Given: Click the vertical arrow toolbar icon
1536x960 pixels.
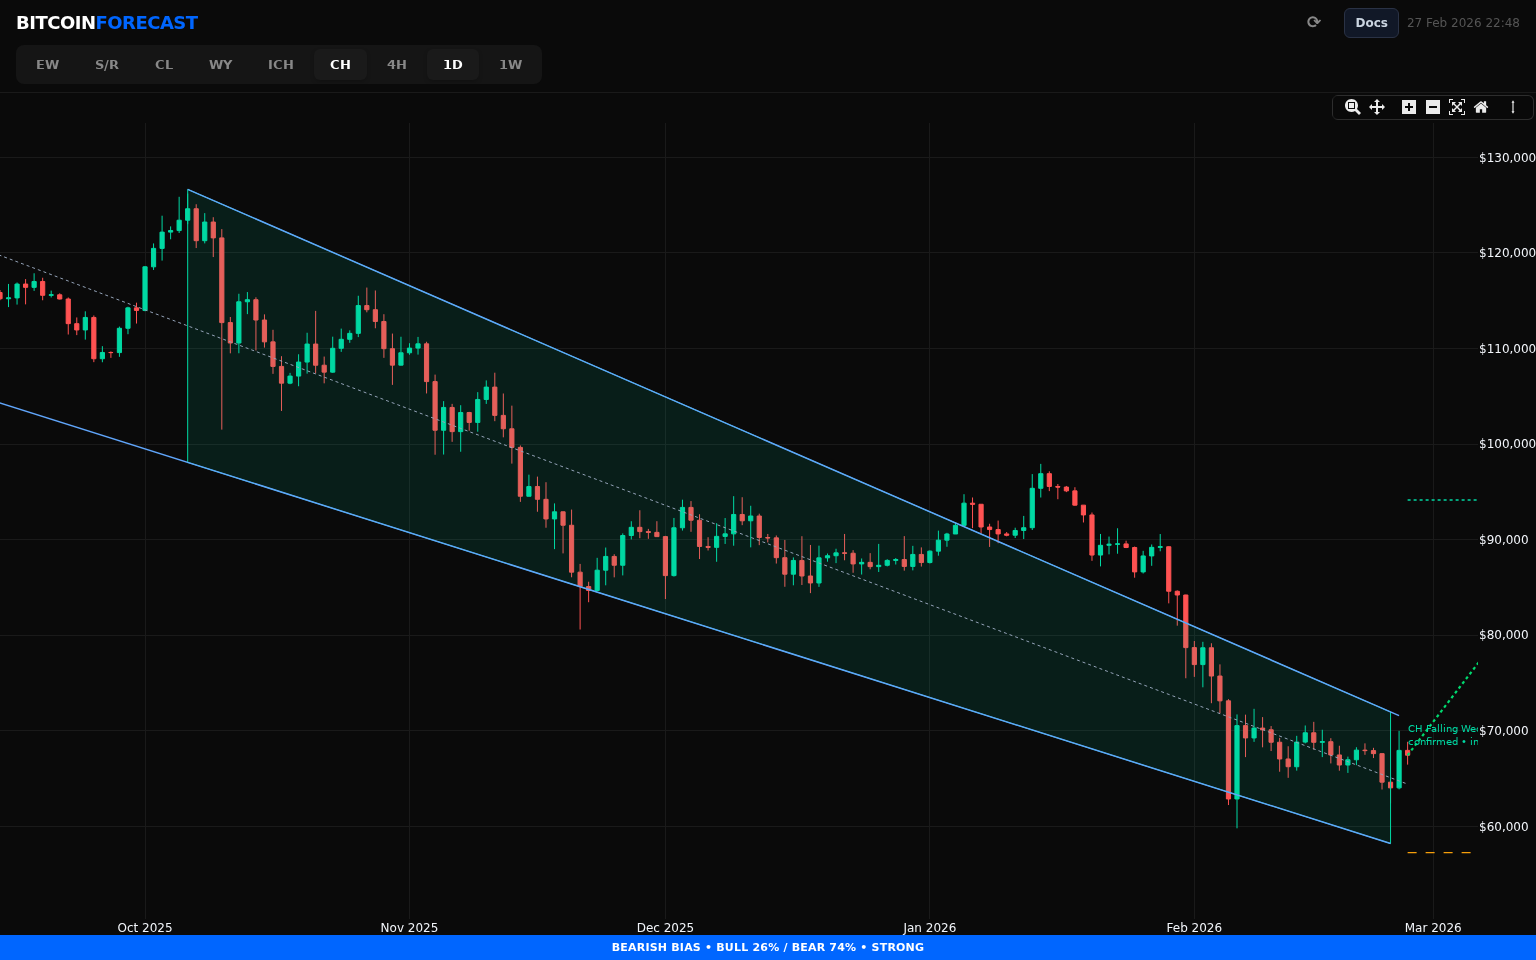Looking at the screenshot, I should [1513, 107].
